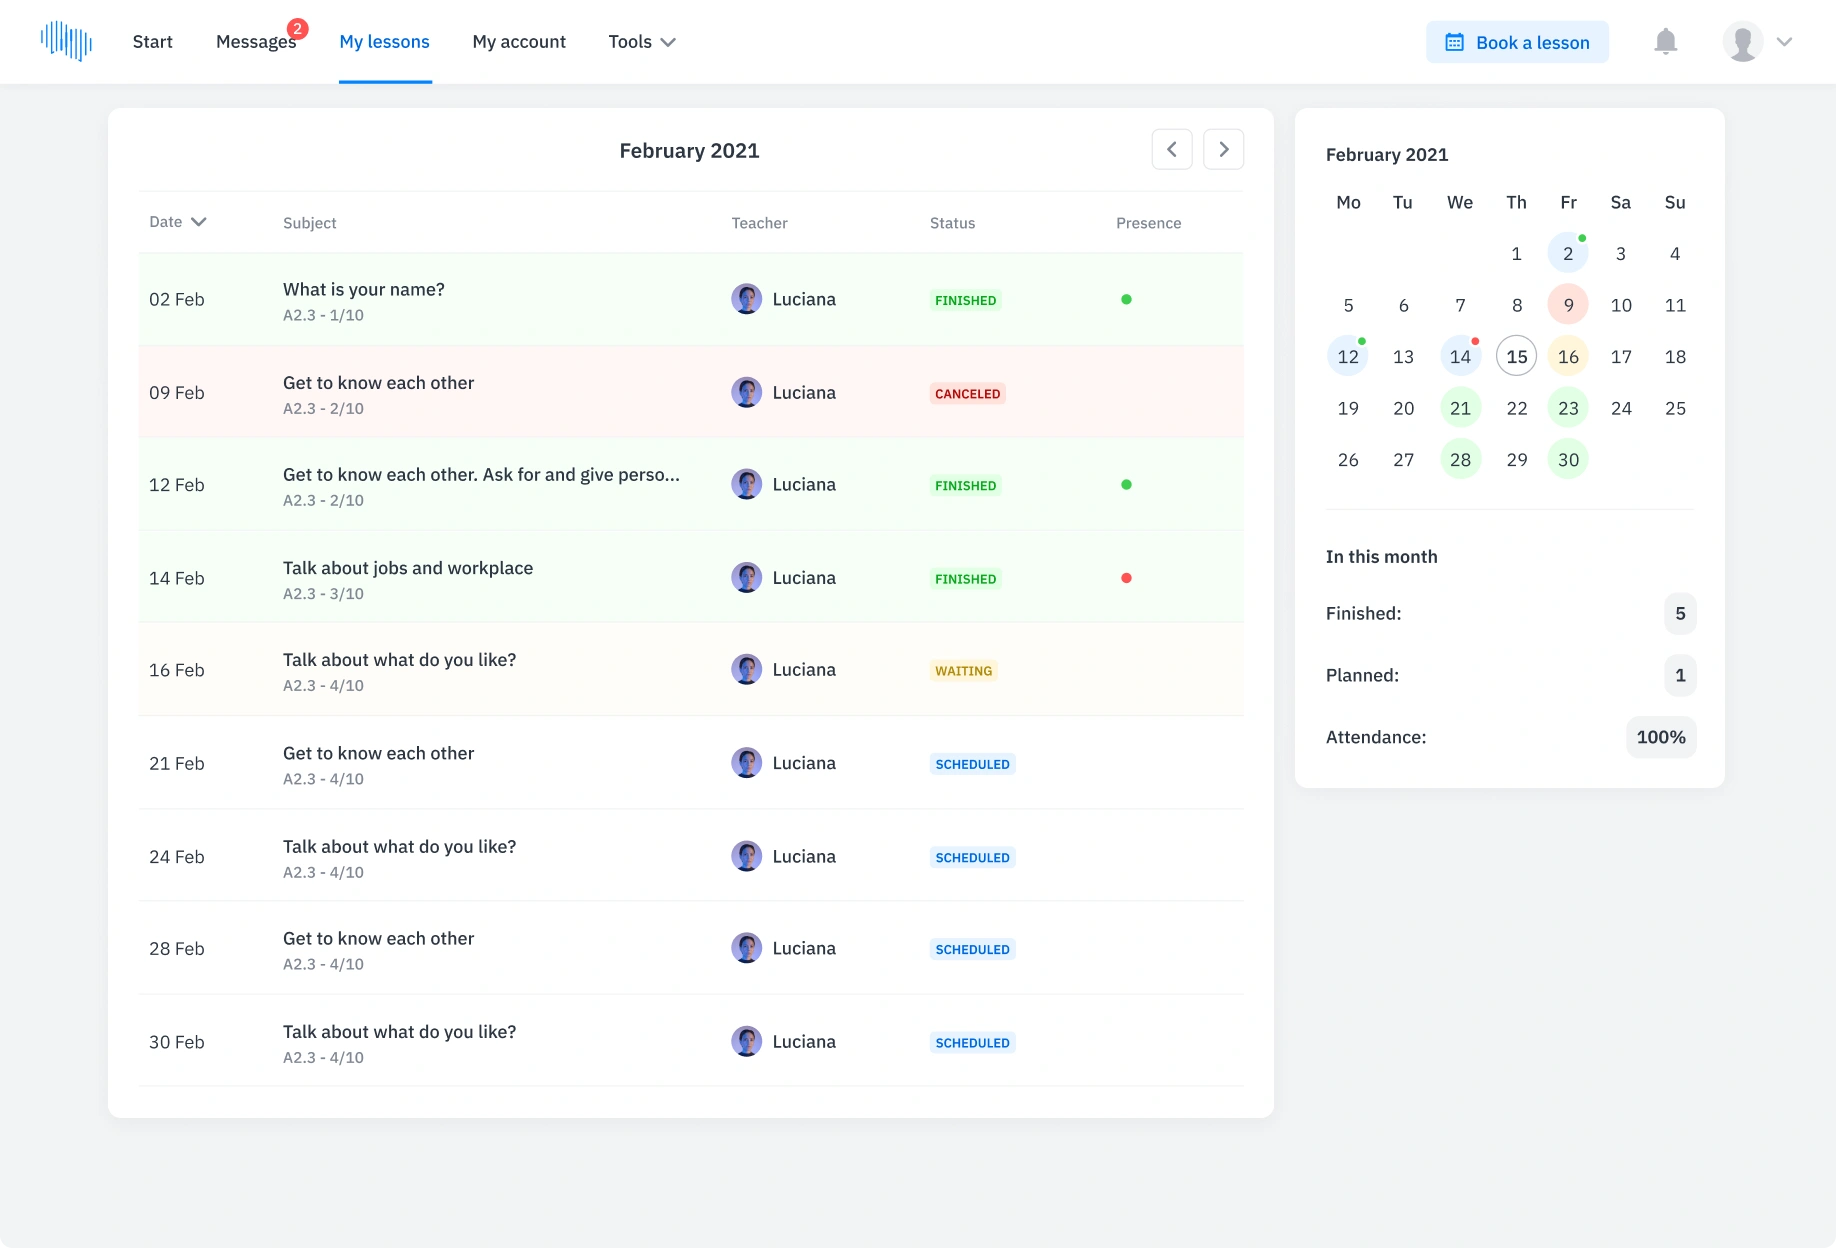1836x1248 pixels.
Task: Go to next month arrow
Action: click(1223, 150)
